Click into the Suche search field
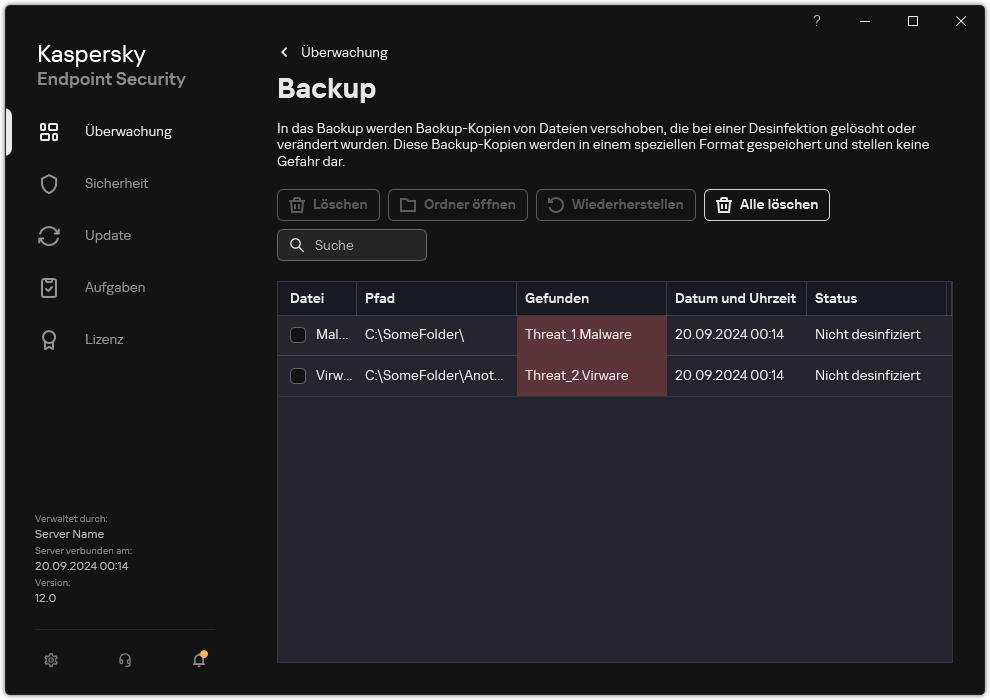This screenshot has width=990, height=700. click(362, 245)
